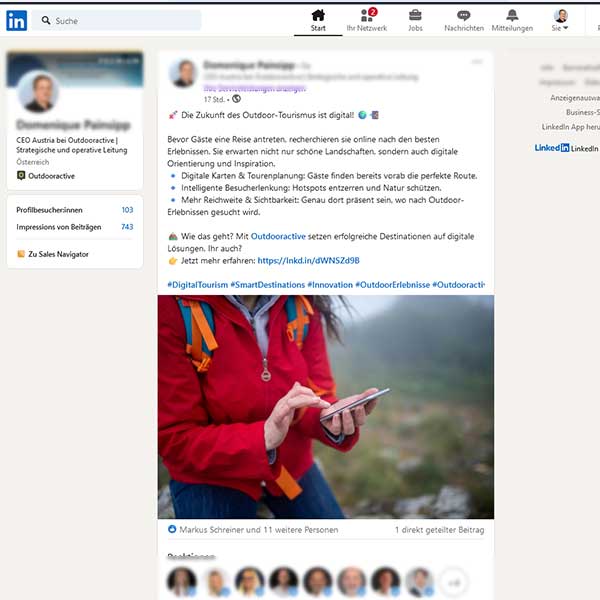Click the like reaction icon under post
This screenshot has width=600, height=600.
pyautogui.click(x=172, y=530)
